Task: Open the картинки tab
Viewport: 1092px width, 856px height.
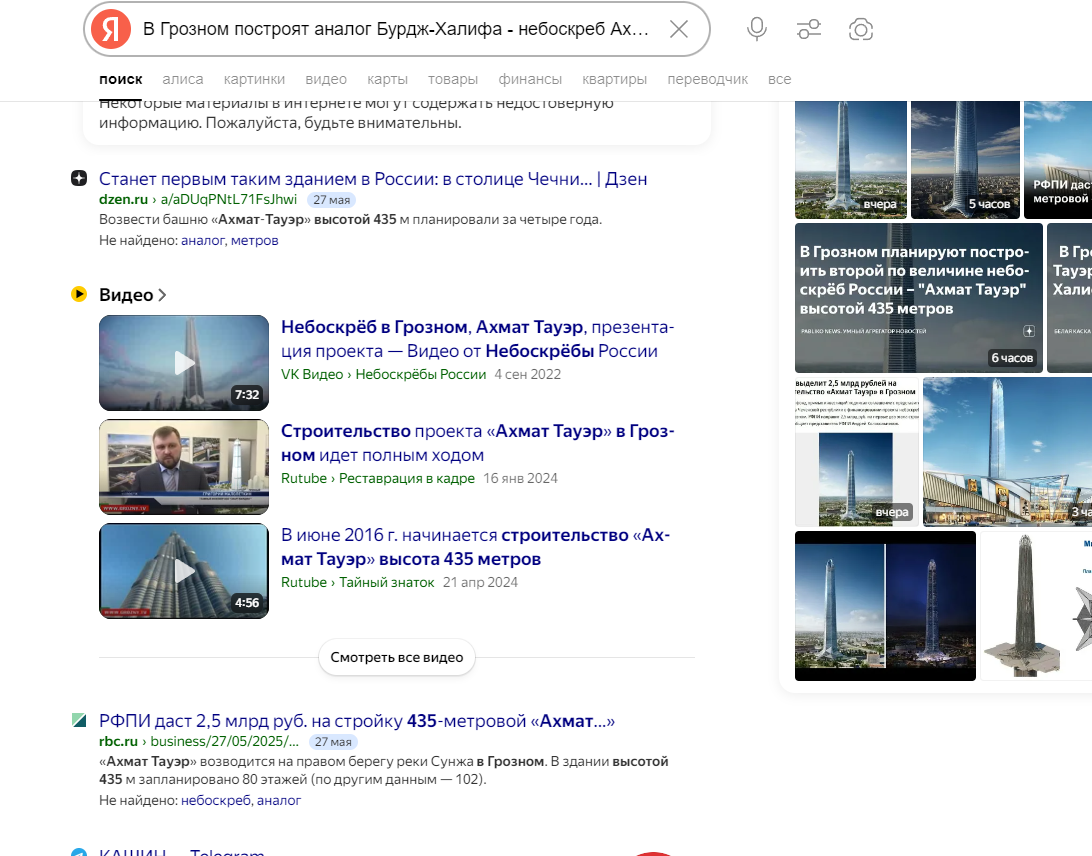Action: coord(254,79)
